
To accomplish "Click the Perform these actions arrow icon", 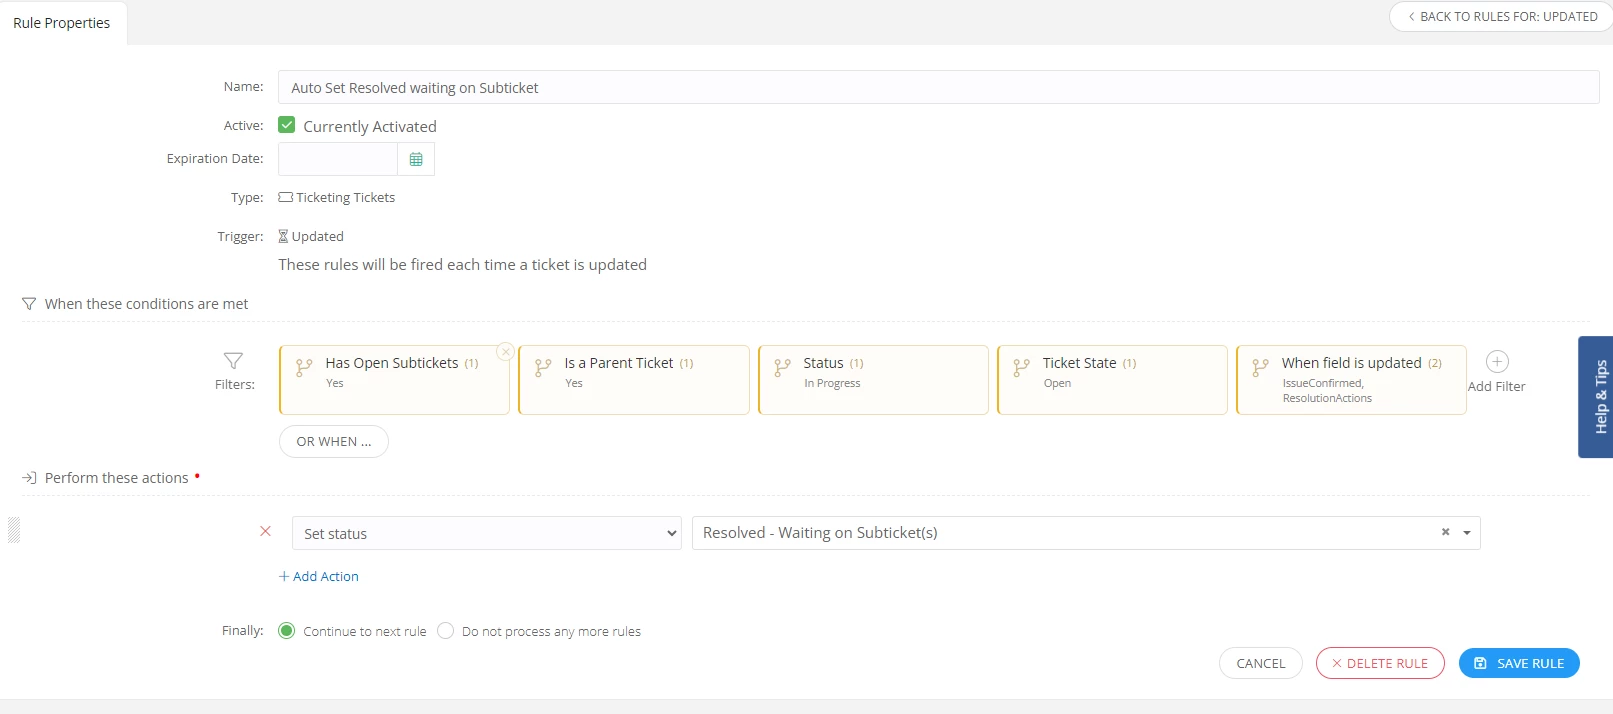I will point(29,478).
